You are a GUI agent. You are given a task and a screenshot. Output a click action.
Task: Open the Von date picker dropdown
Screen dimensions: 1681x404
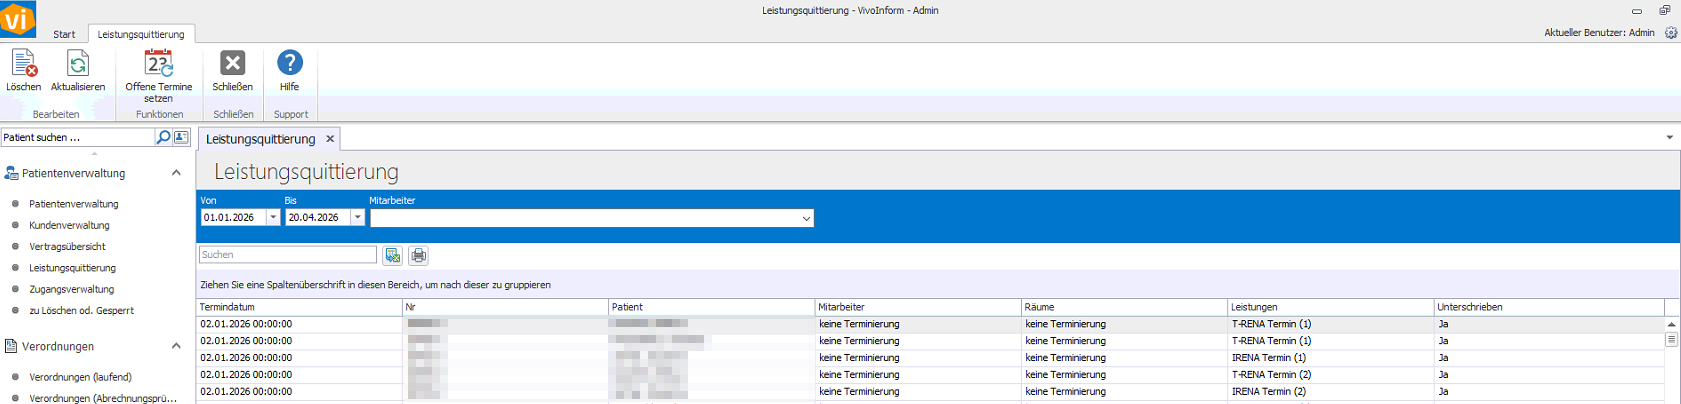click(x=273, y=218)
